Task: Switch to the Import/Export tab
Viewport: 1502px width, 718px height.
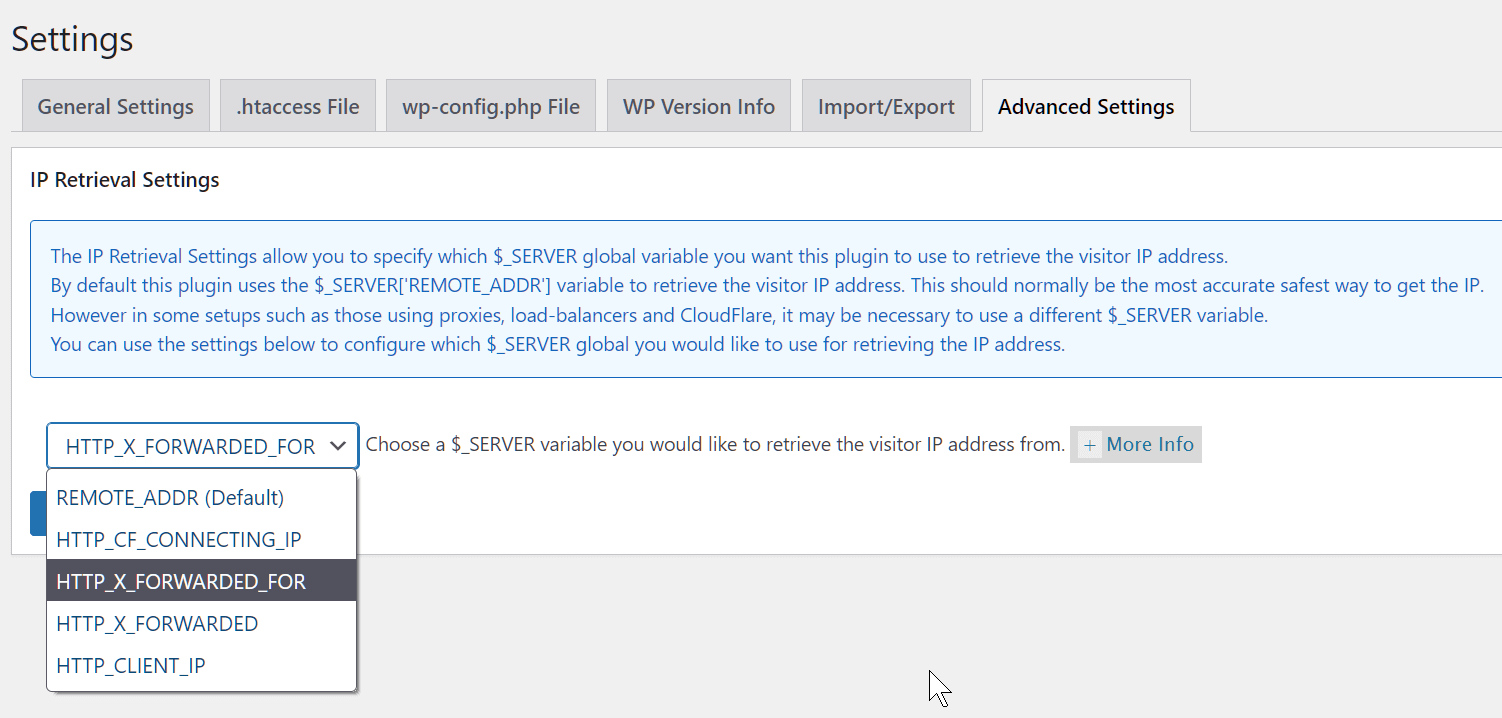Action: (886, 105)
